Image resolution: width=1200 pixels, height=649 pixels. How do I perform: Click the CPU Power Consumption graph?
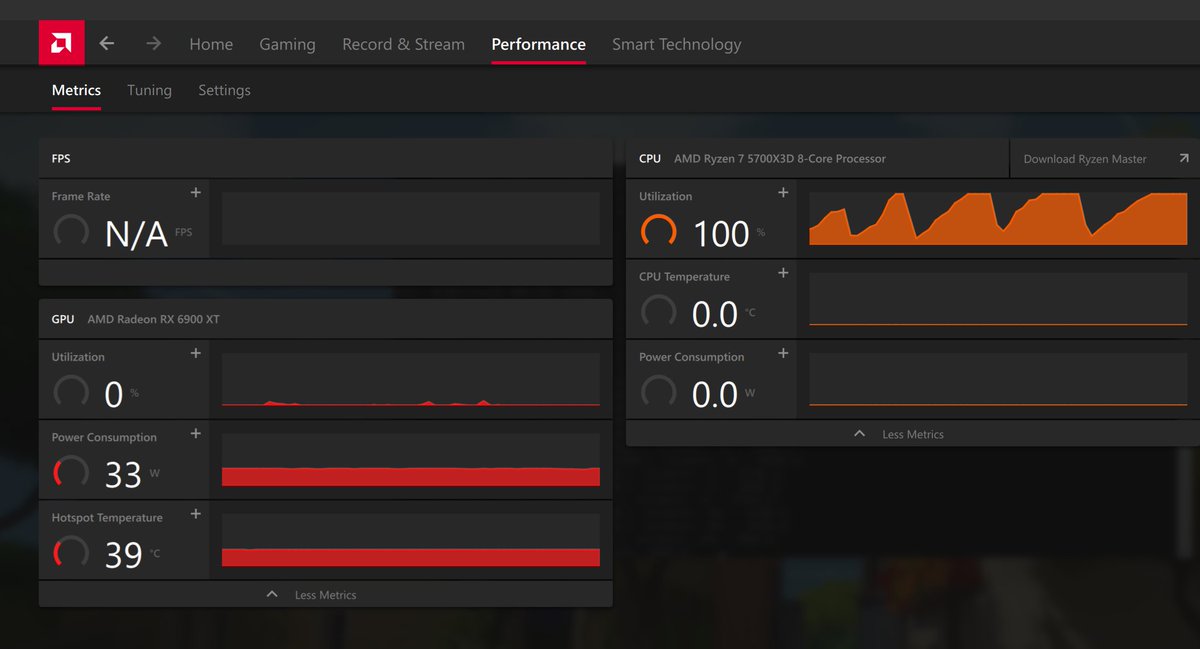[x=997, y=380]
